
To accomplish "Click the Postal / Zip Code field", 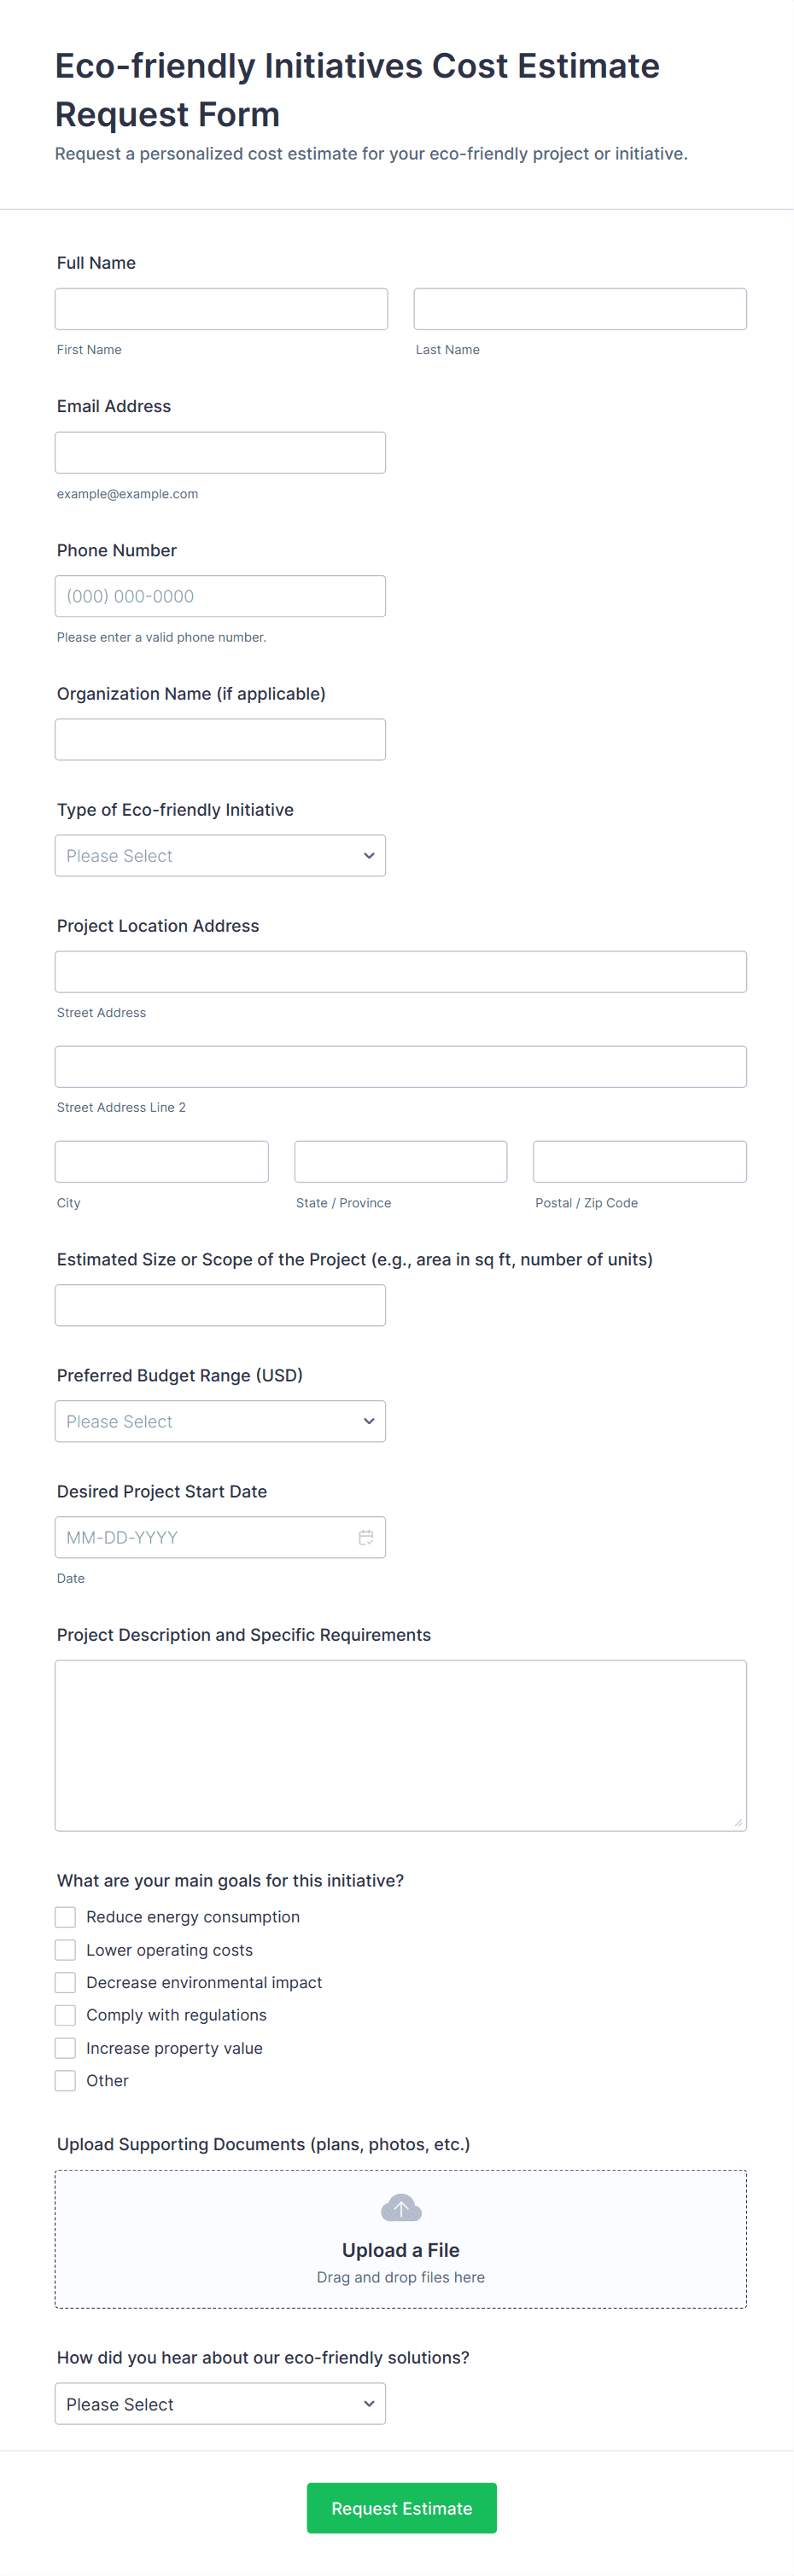I will (x=639, y=1161).
